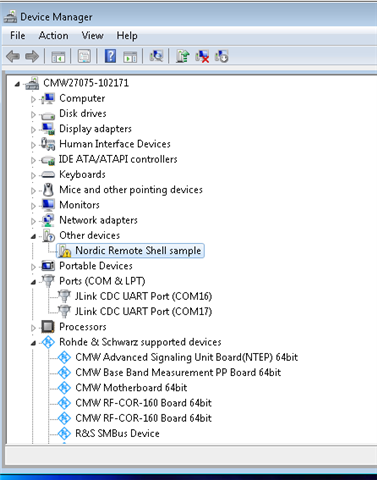The image size is (377, 480).
Task: Open the Properties toolbar icon
Action: [84, 56]
